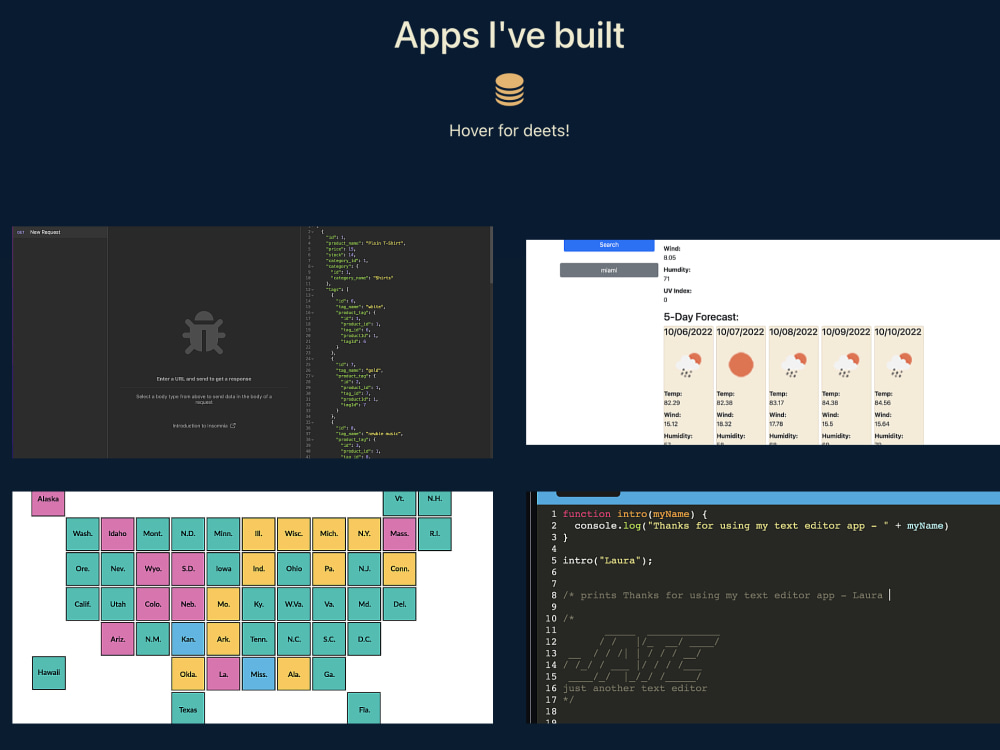Click the Hawaii state tile
1000x750 pixels.
pyautogui.click(x=48, y=672)
